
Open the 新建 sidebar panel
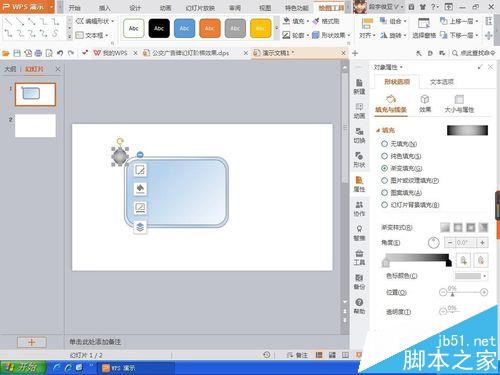[x=359, y=87]
